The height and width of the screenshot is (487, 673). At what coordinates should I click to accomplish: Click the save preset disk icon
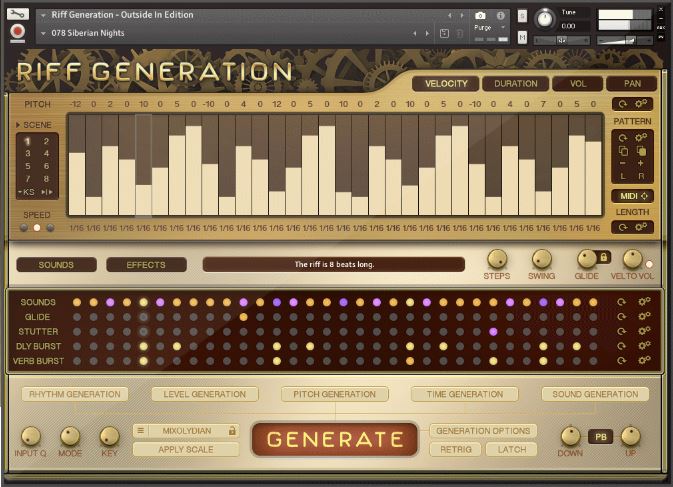(444, 33)
